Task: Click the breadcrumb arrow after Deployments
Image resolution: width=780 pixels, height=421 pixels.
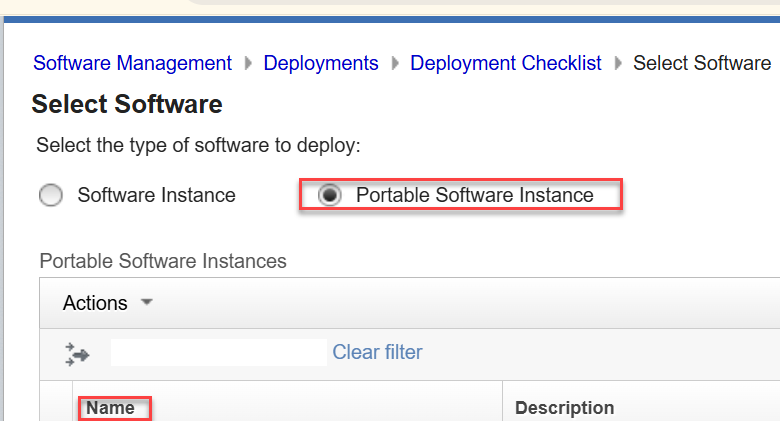Action: 395,64
